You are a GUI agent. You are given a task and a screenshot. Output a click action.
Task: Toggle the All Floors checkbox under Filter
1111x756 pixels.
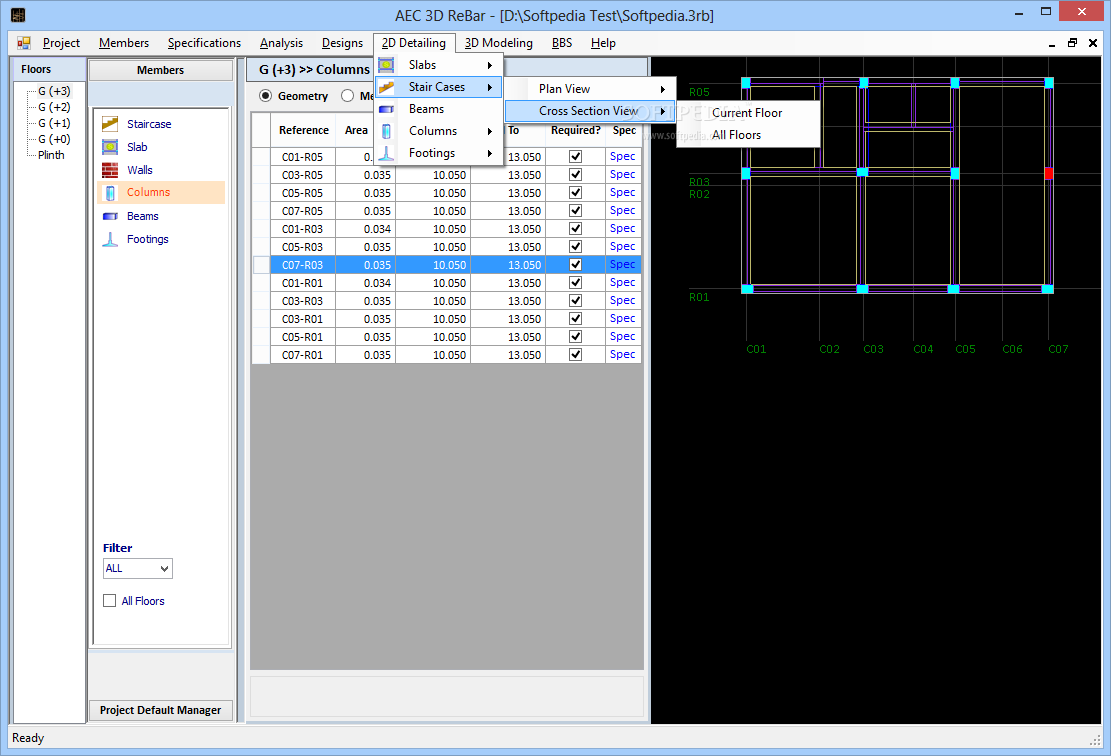pos(109,601)
